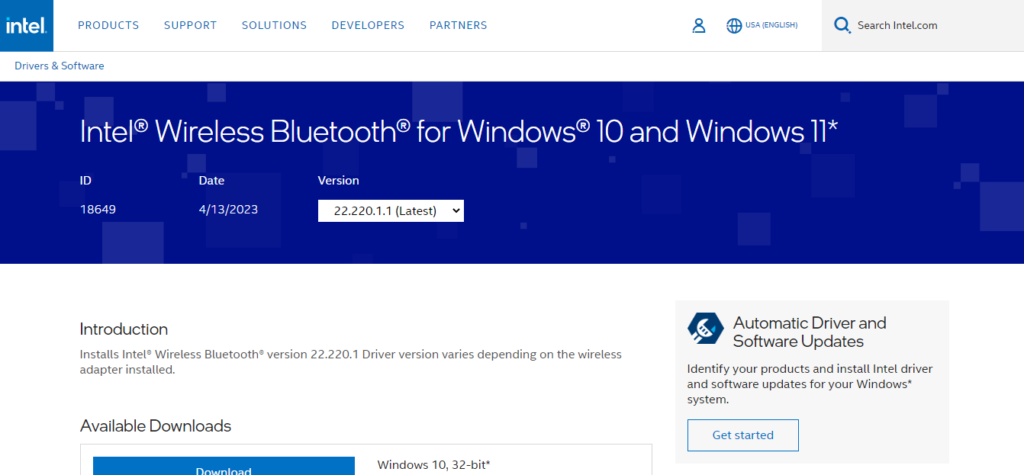Open the user account icon
The width and height of the screenshot is (1024, 475).
tap(699, 25)
